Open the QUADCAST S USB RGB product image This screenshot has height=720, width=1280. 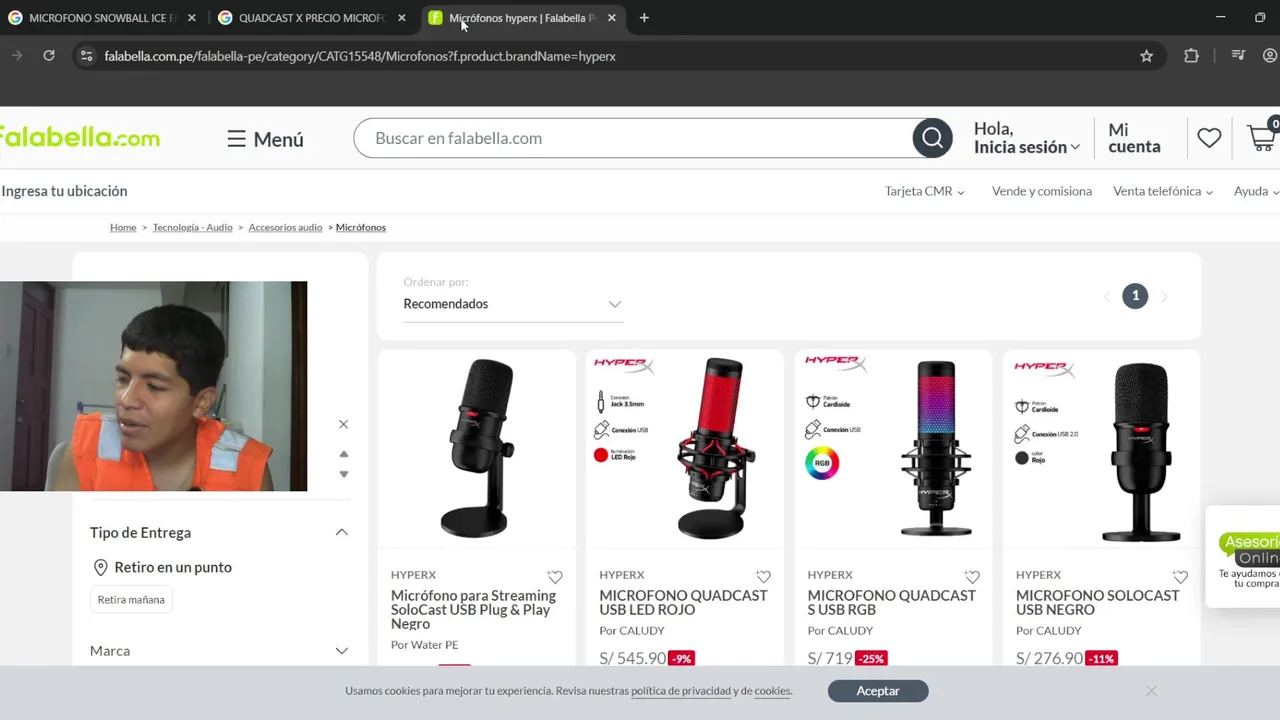tap(893, 448)
